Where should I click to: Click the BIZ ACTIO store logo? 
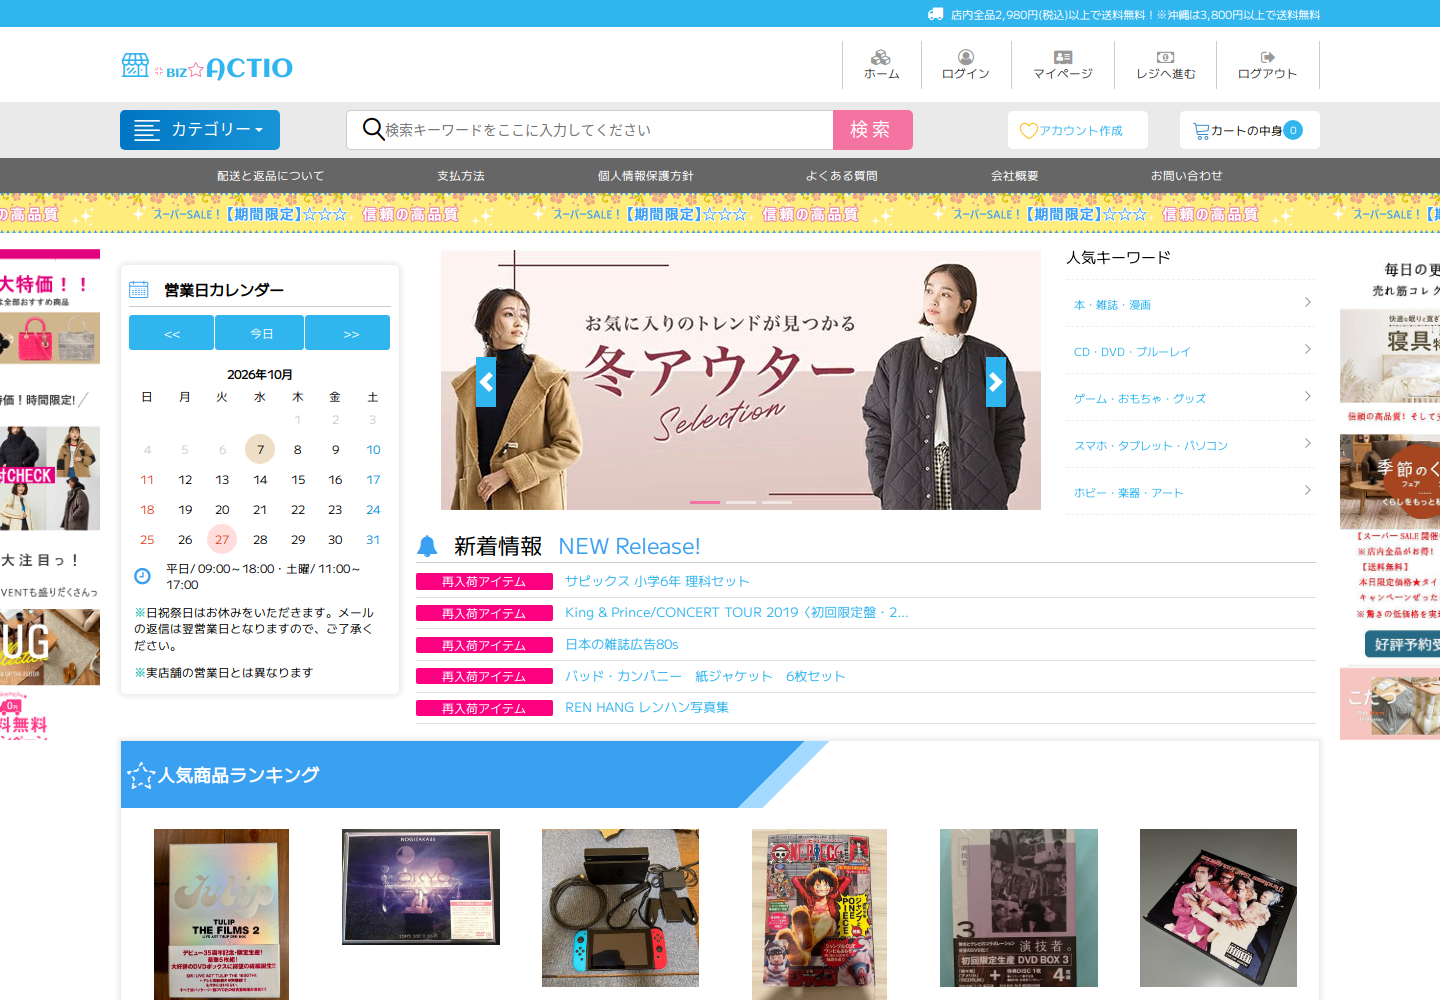[x=207, y=67]
